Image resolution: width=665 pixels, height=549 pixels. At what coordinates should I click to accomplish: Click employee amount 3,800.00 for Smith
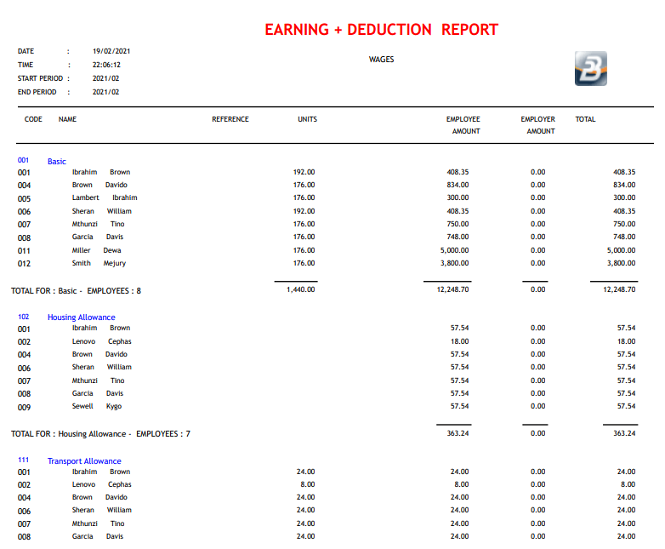(x=455, y=263)
